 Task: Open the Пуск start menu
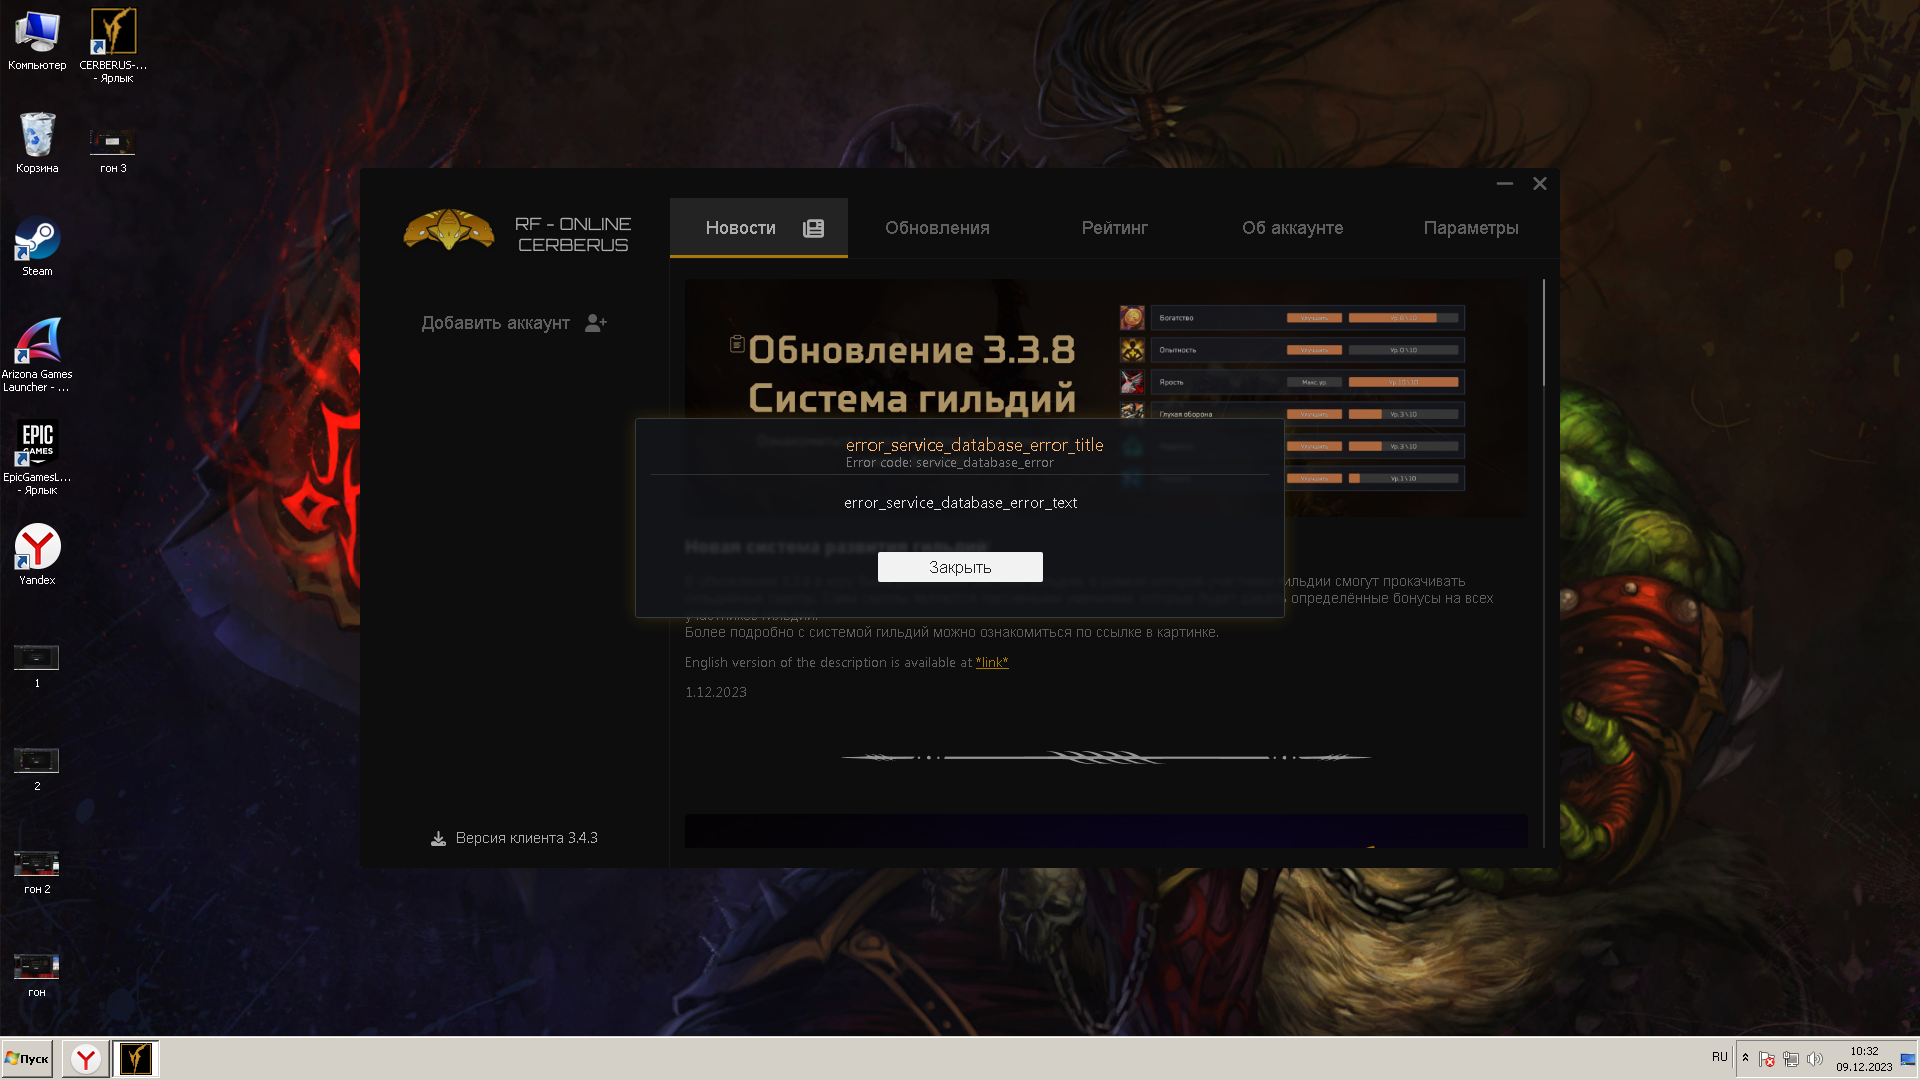(x=27, y=1058)
